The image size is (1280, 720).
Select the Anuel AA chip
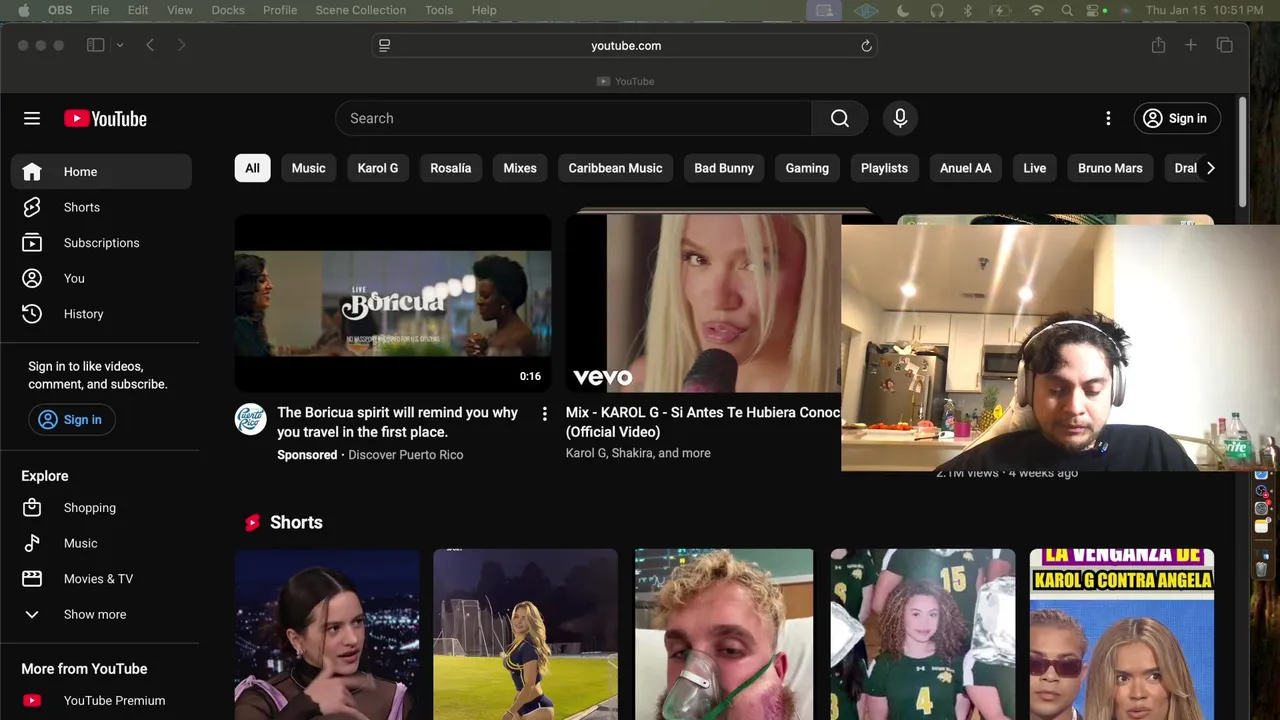[965, 168]
